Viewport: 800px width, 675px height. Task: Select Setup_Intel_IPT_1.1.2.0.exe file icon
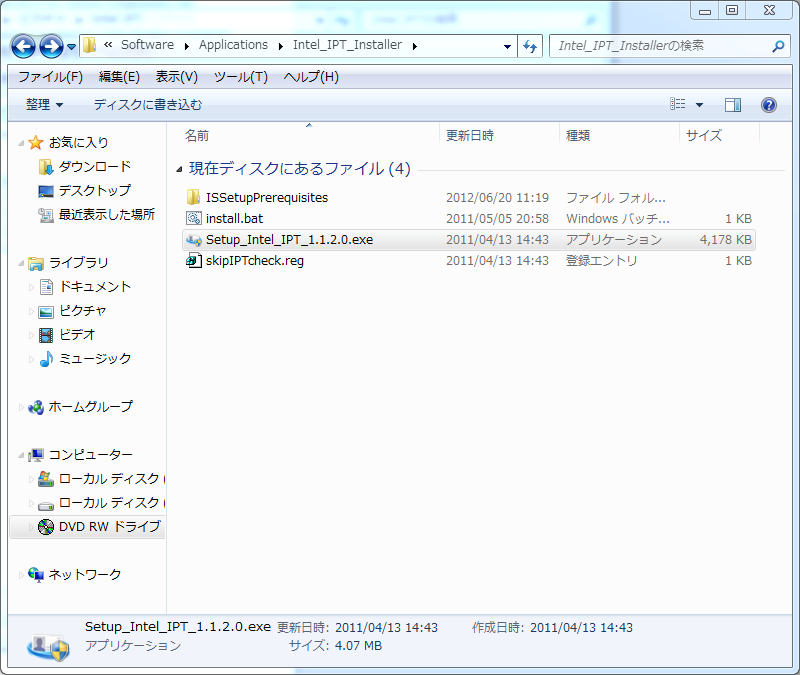pos(194,240)
